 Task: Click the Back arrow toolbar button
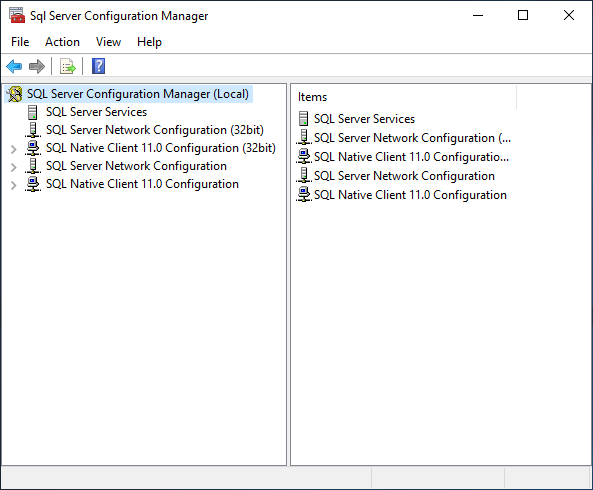point(14,67)
